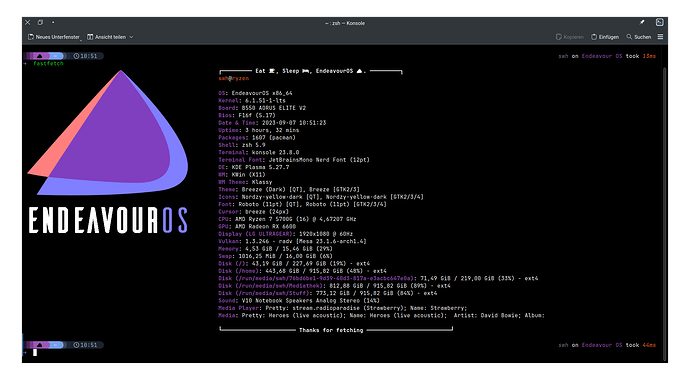Click the Kopieren toolbar button
Image resolution: width=690 pixels, height=389 pixels.
(569, 37)
